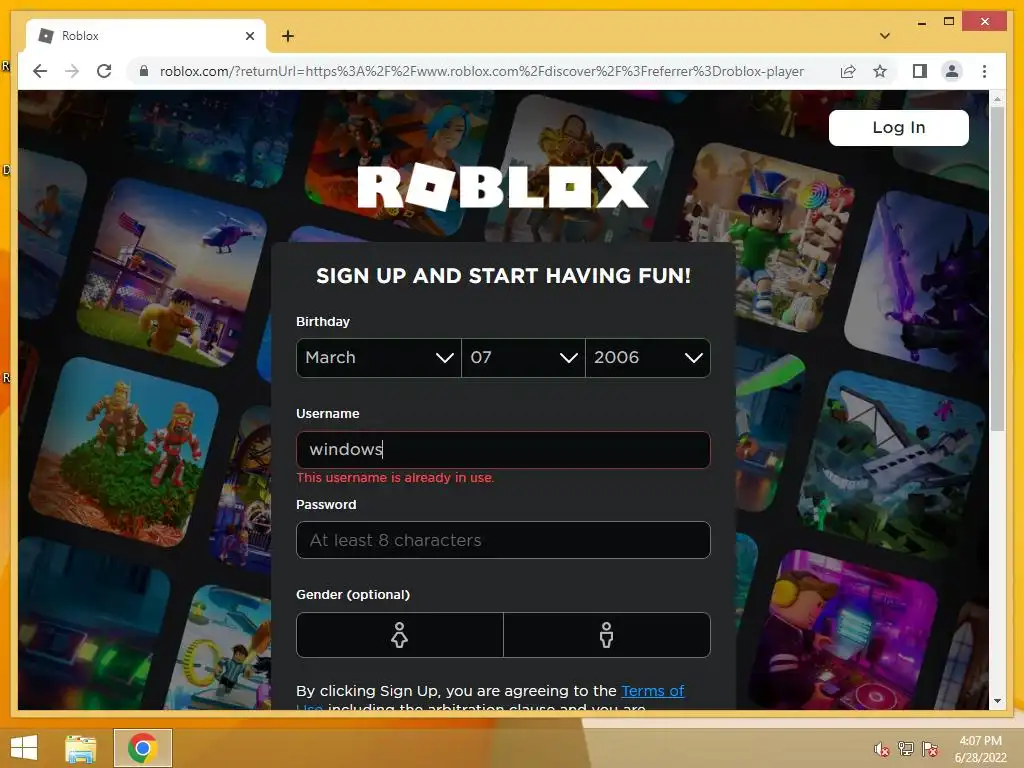Bookmark this page with the star icon
The height and width of the screenshot is (768, 1024).
(880, 71)
